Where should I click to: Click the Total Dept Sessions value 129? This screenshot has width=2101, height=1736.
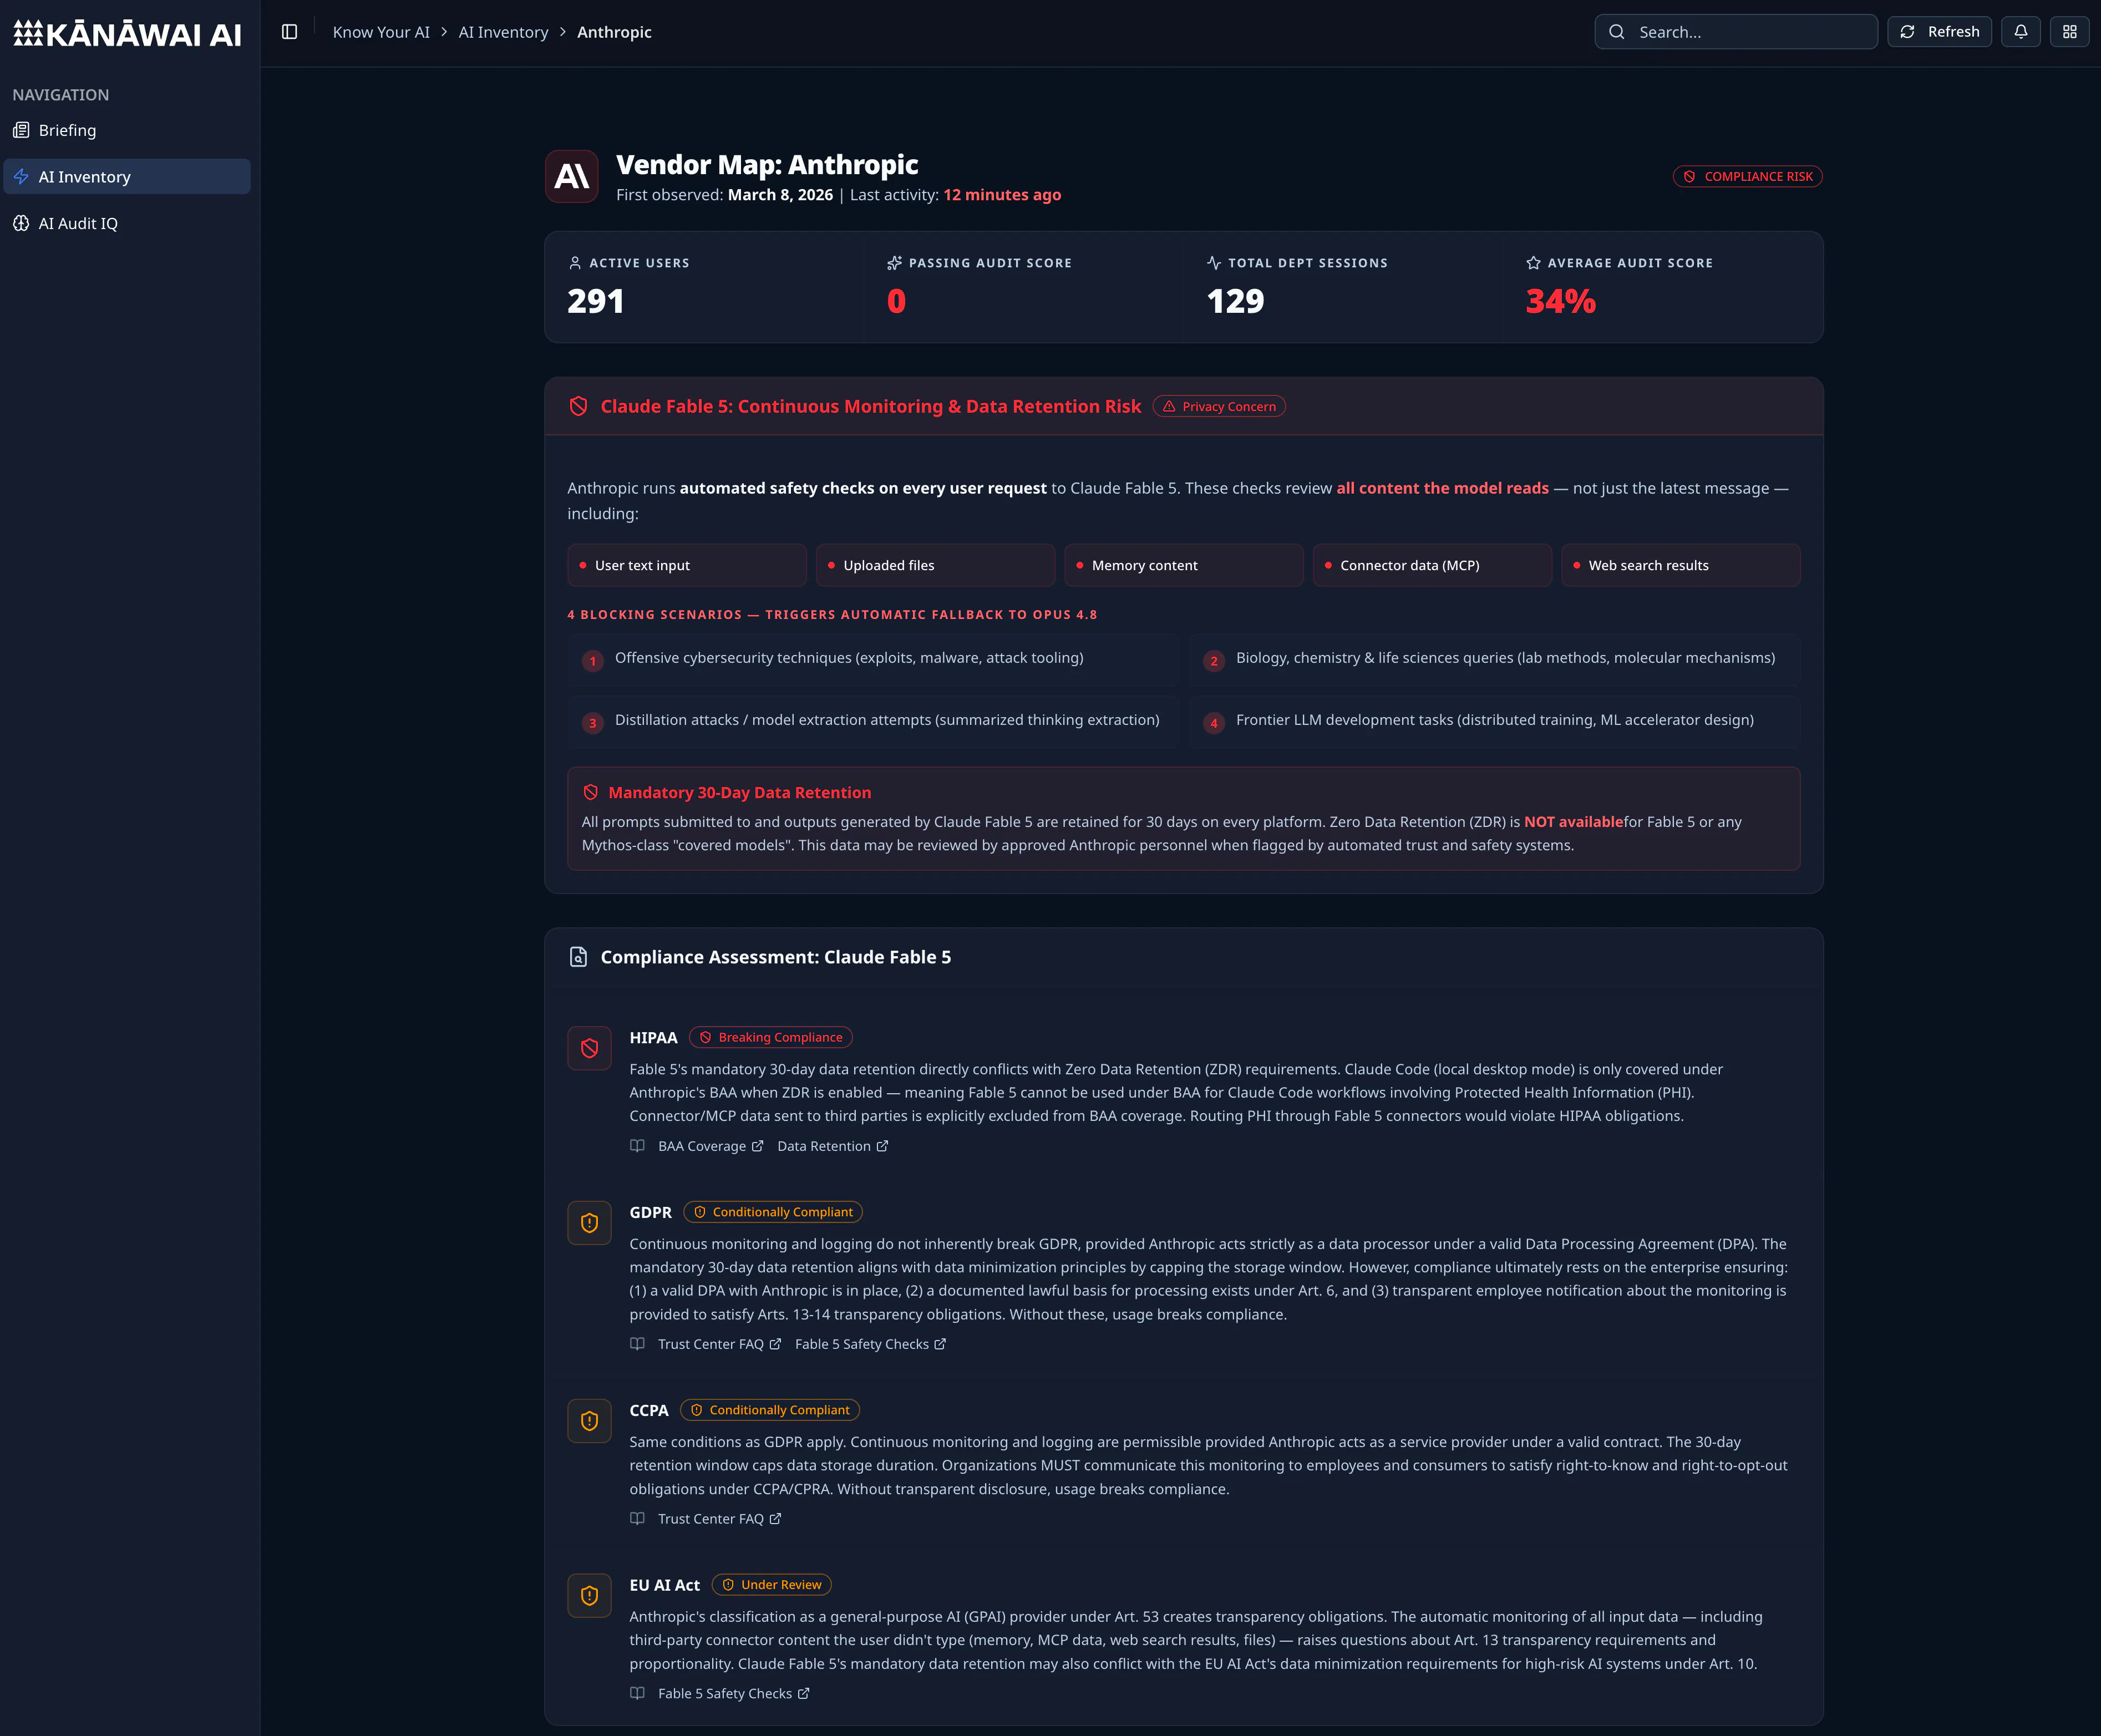click(x=1236, y=301)
